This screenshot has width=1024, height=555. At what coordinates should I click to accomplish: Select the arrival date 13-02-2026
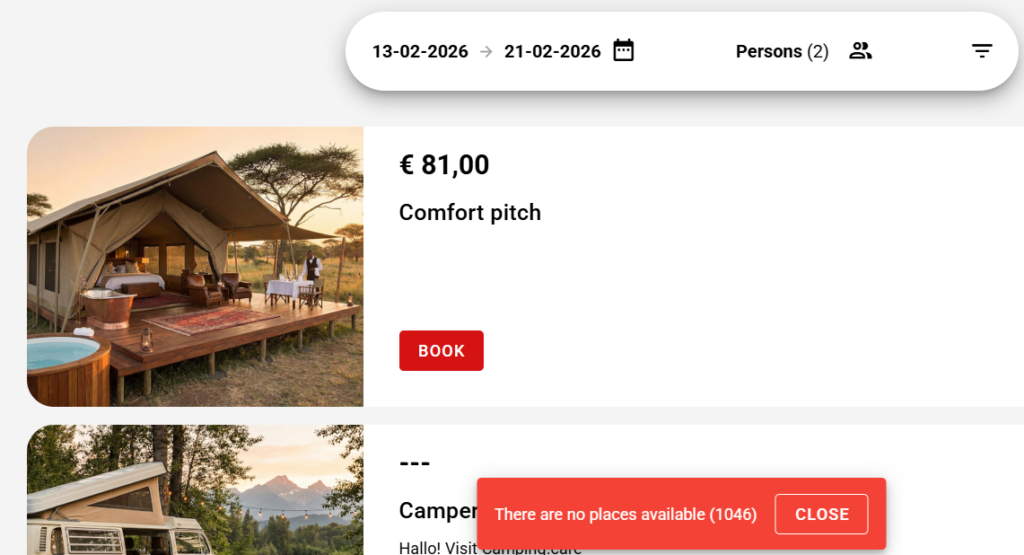click(x=420, y=52)
